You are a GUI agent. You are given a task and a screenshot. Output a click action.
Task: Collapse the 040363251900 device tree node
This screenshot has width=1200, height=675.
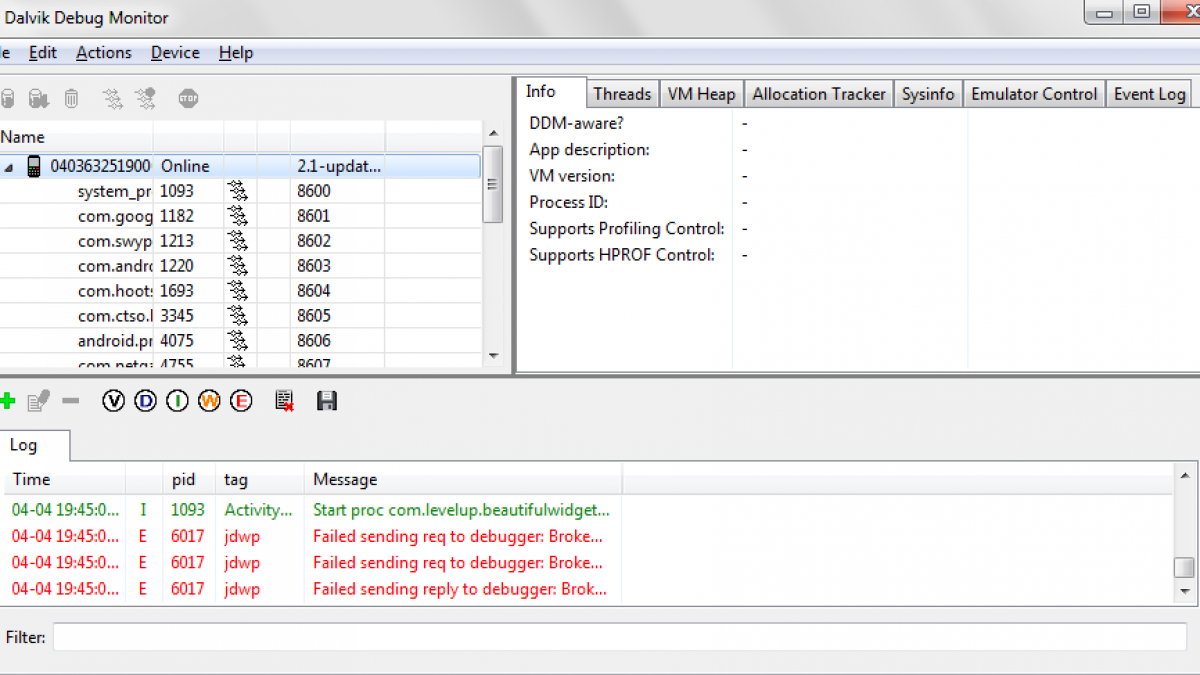(x=9, y=167)
